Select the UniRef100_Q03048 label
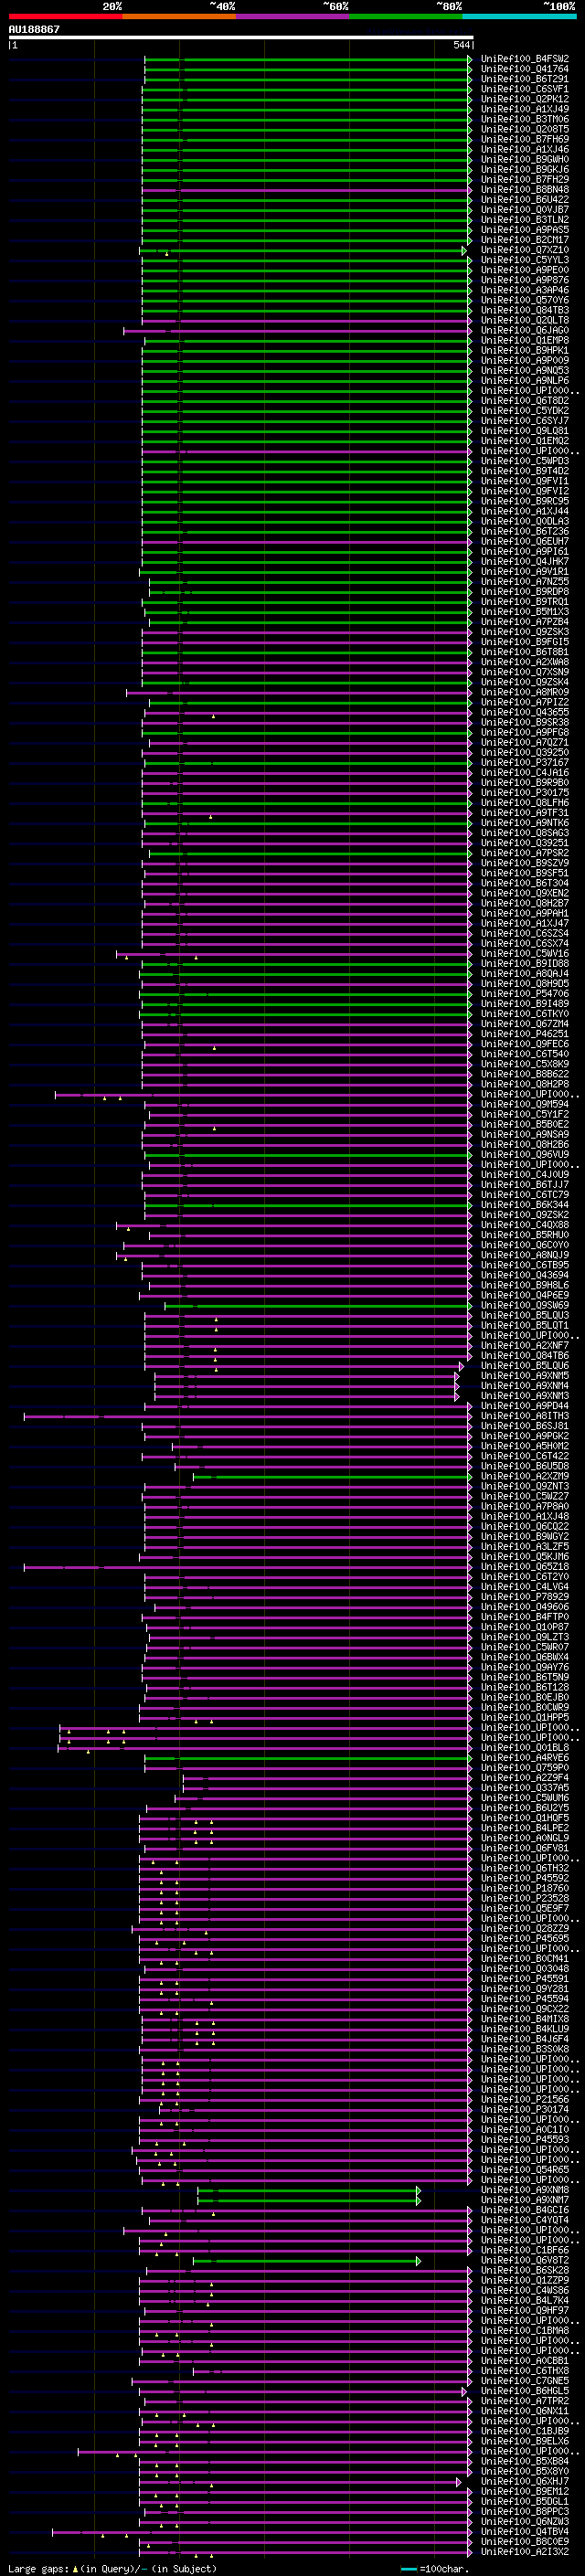Viewport: 585px width, 2576px height. 525,1969
